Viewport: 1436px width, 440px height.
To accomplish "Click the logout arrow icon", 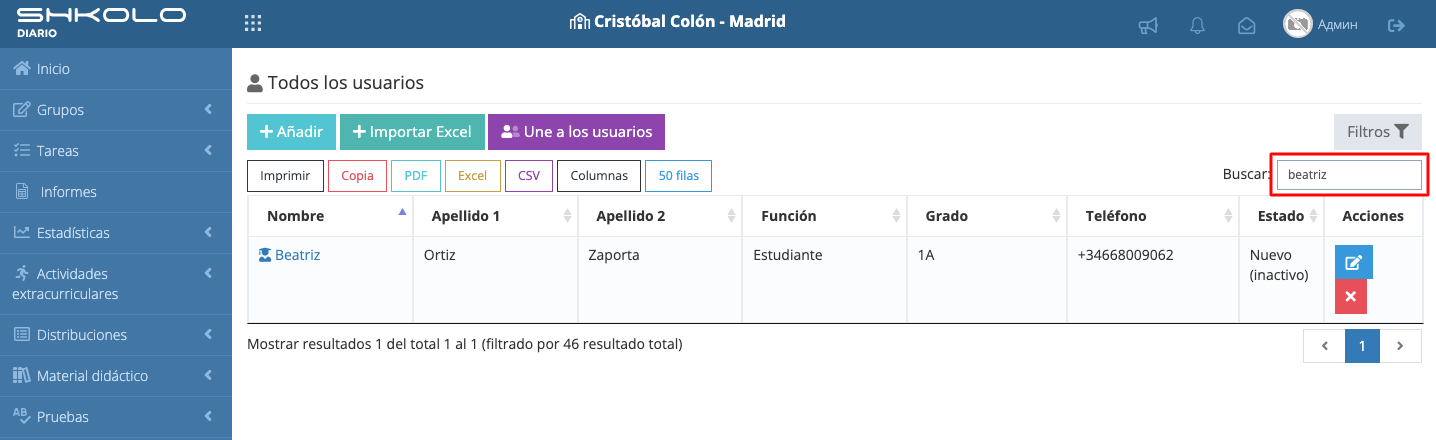I will 1396,25.
